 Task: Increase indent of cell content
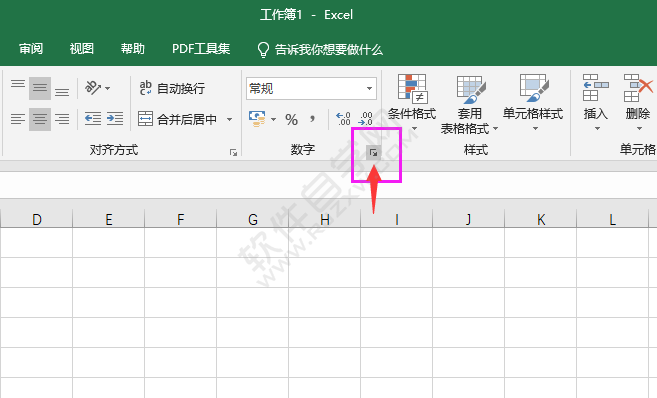coord(115,119)
